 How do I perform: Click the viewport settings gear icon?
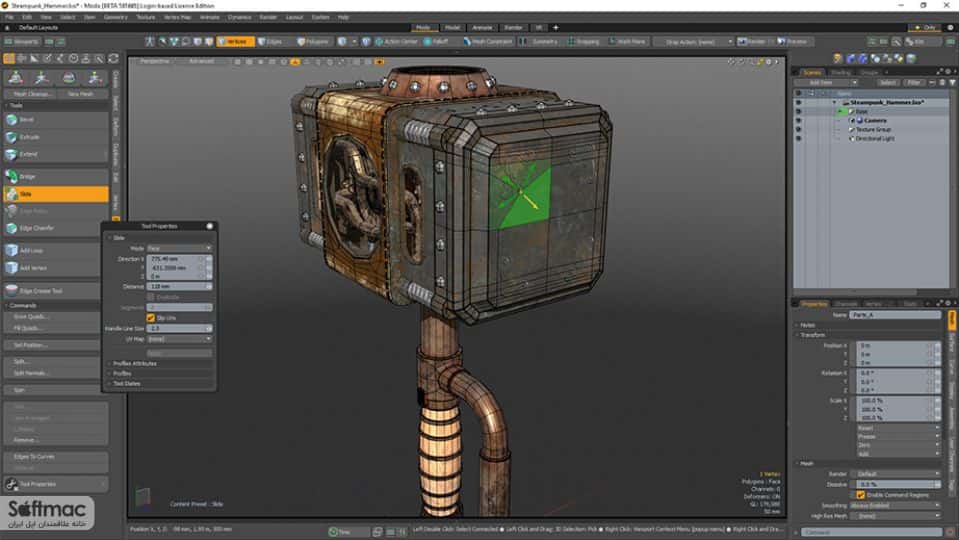[x=769, y=62]
